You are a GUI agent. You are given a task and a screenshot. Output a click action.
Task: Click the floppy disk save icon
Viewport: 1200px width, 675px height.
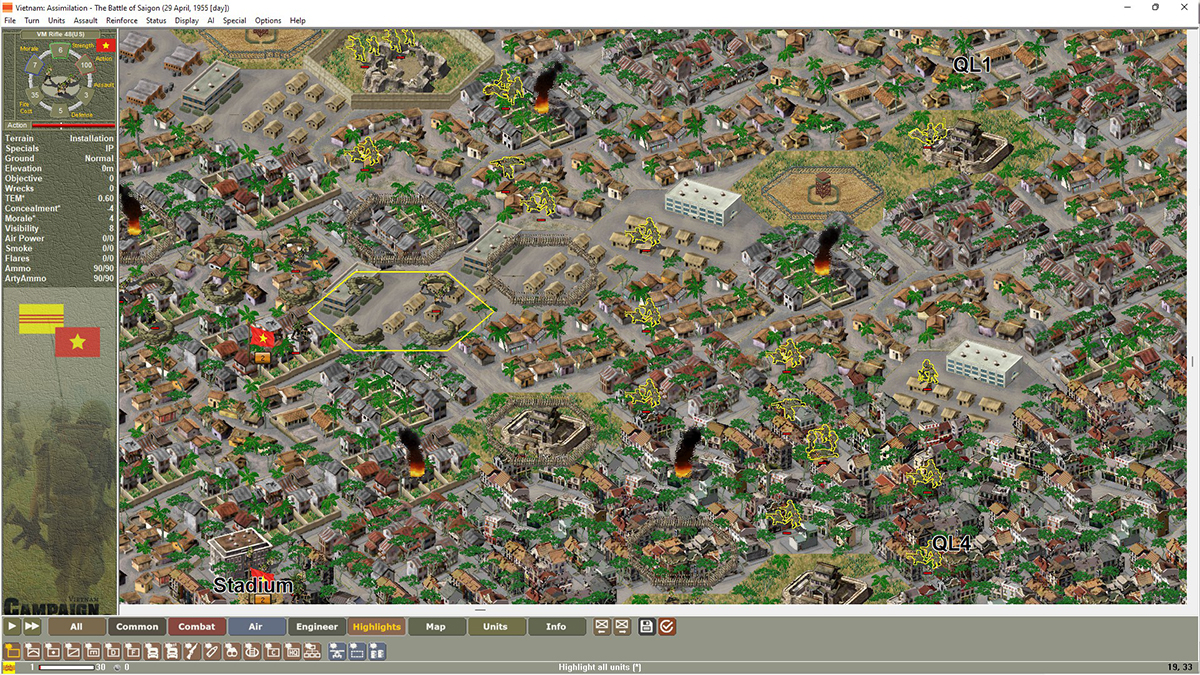point(646,626)
